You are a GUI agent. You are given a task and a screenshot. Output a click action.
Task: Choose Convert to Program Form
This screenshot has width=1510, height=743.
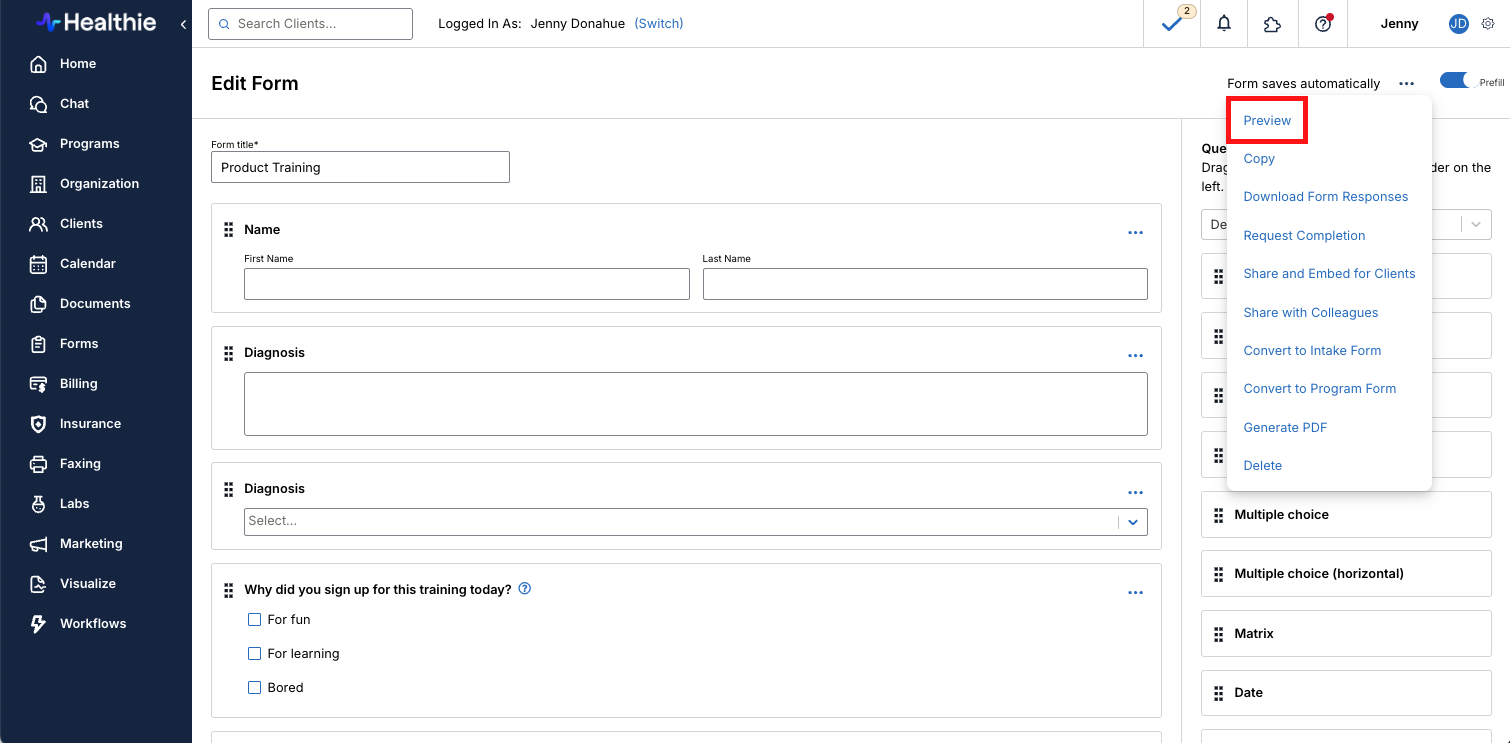[x=1319, y=389]
